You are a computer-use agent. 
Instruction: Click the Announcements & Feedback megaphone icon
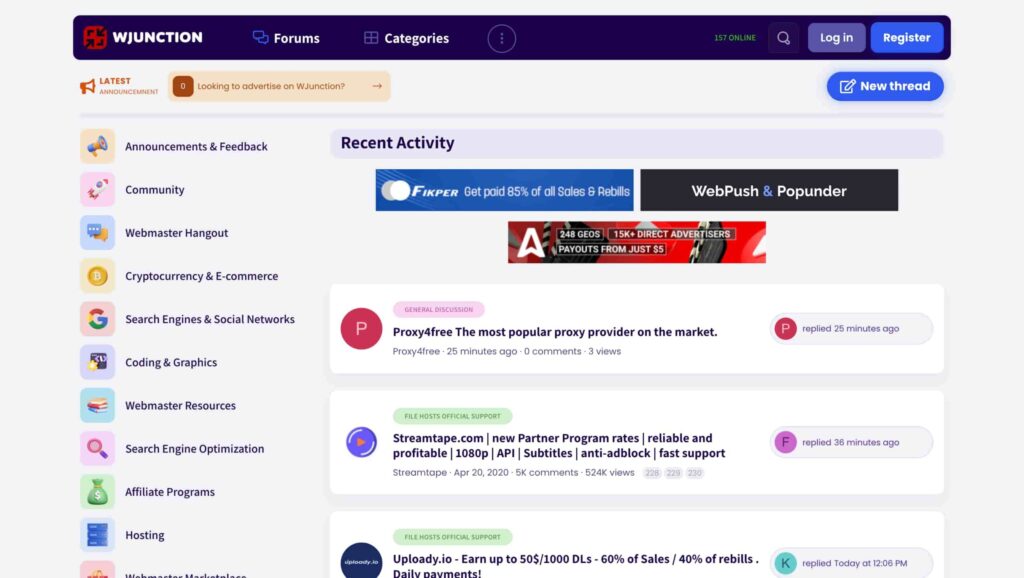click(97, 146)
